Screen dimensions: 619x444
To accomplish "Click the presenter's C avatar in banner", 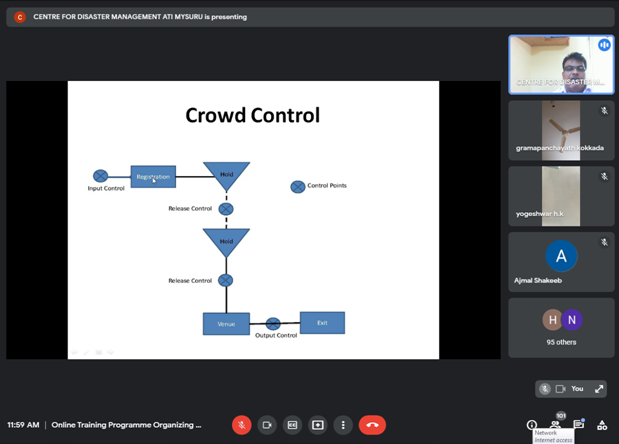I will click(20, 17).
